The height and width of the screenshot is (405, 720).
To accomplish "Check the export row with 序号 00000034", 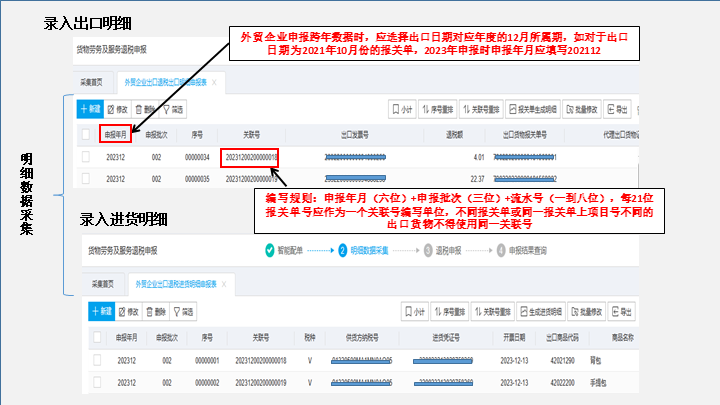I will [86, 157].
